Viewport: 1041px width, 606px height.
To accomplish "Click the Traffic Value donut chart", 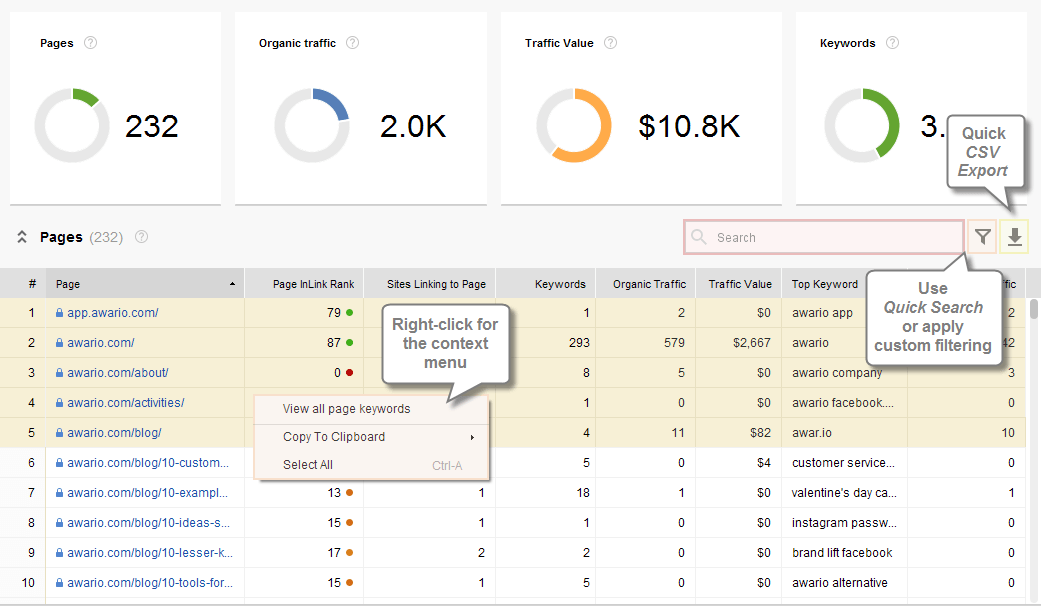I will [574, 125].
